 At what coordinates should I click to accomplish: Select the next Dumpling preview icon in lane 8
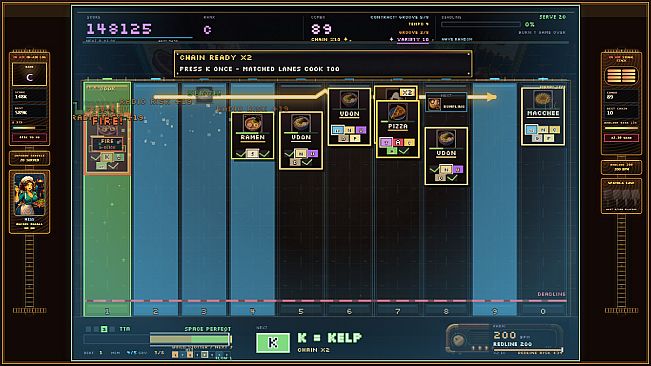434,104
